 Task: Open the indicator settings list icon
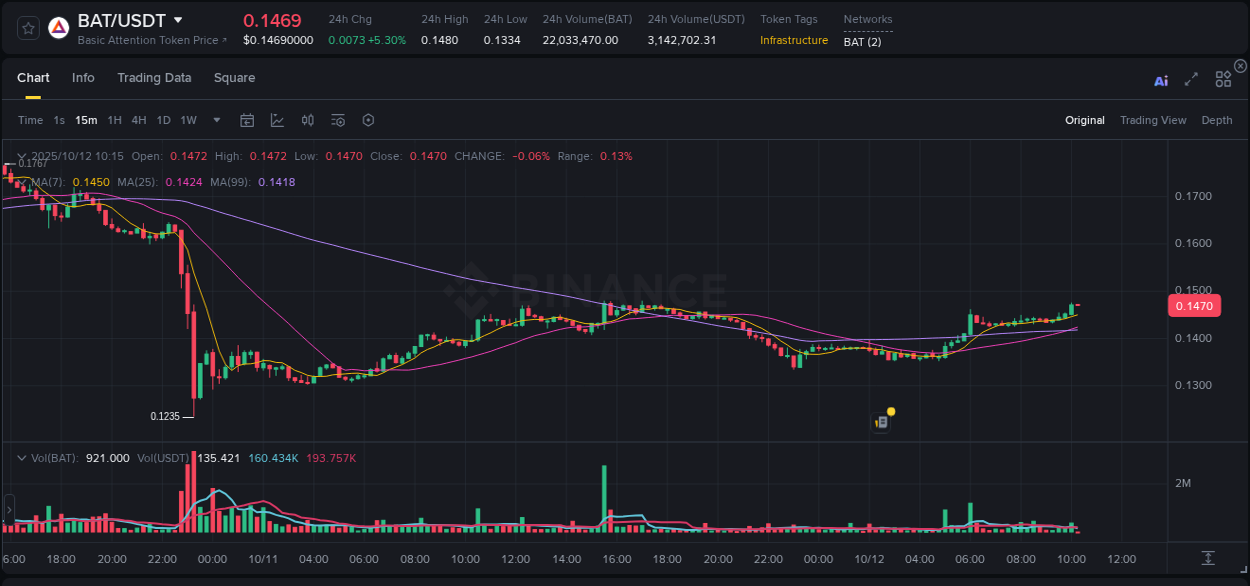[x=337, y=120]
